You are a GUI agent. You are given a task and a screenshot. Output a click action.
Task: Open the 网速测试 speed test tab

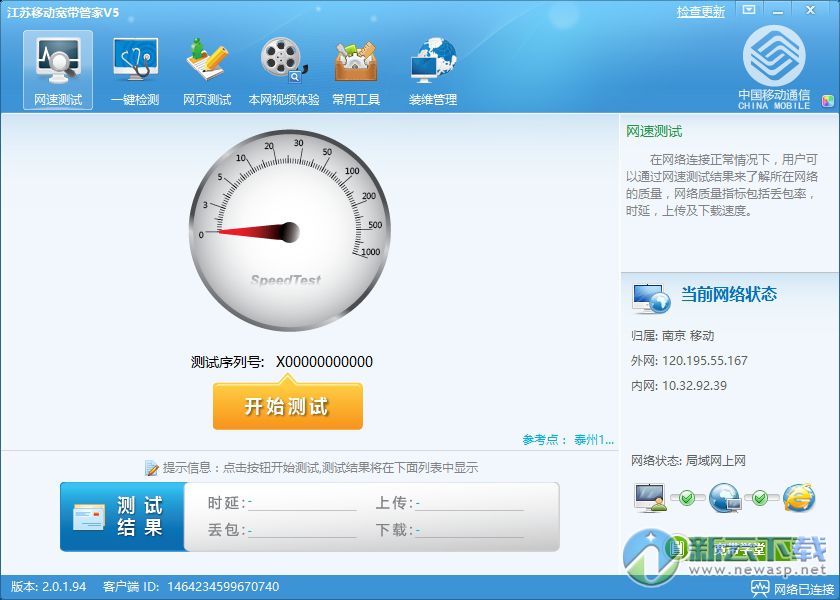click(58, 70)
